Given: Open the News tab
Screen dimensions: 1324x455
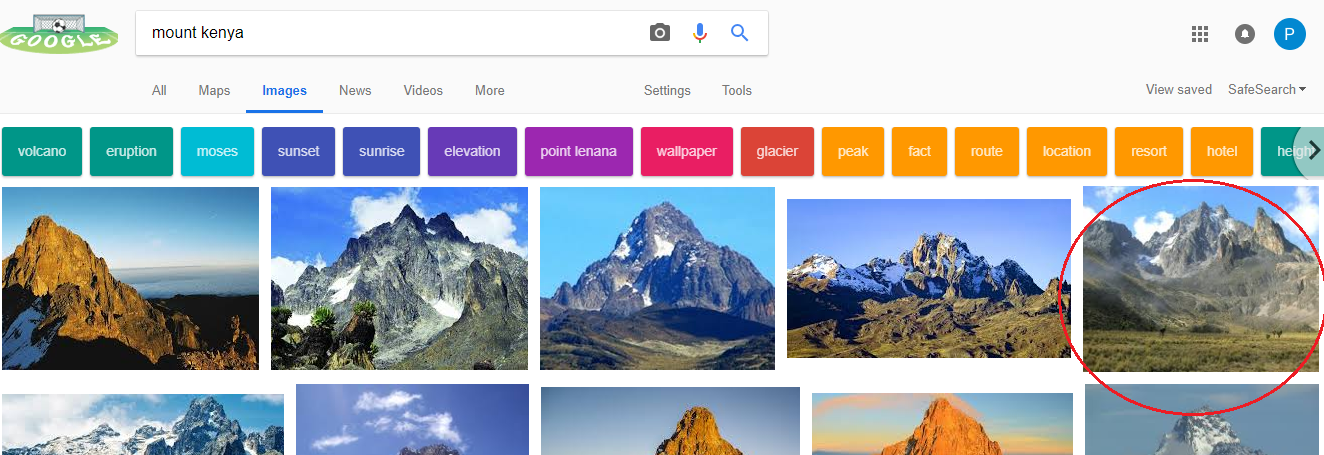Looking at the screenshot, I should [x=355, y=90].
